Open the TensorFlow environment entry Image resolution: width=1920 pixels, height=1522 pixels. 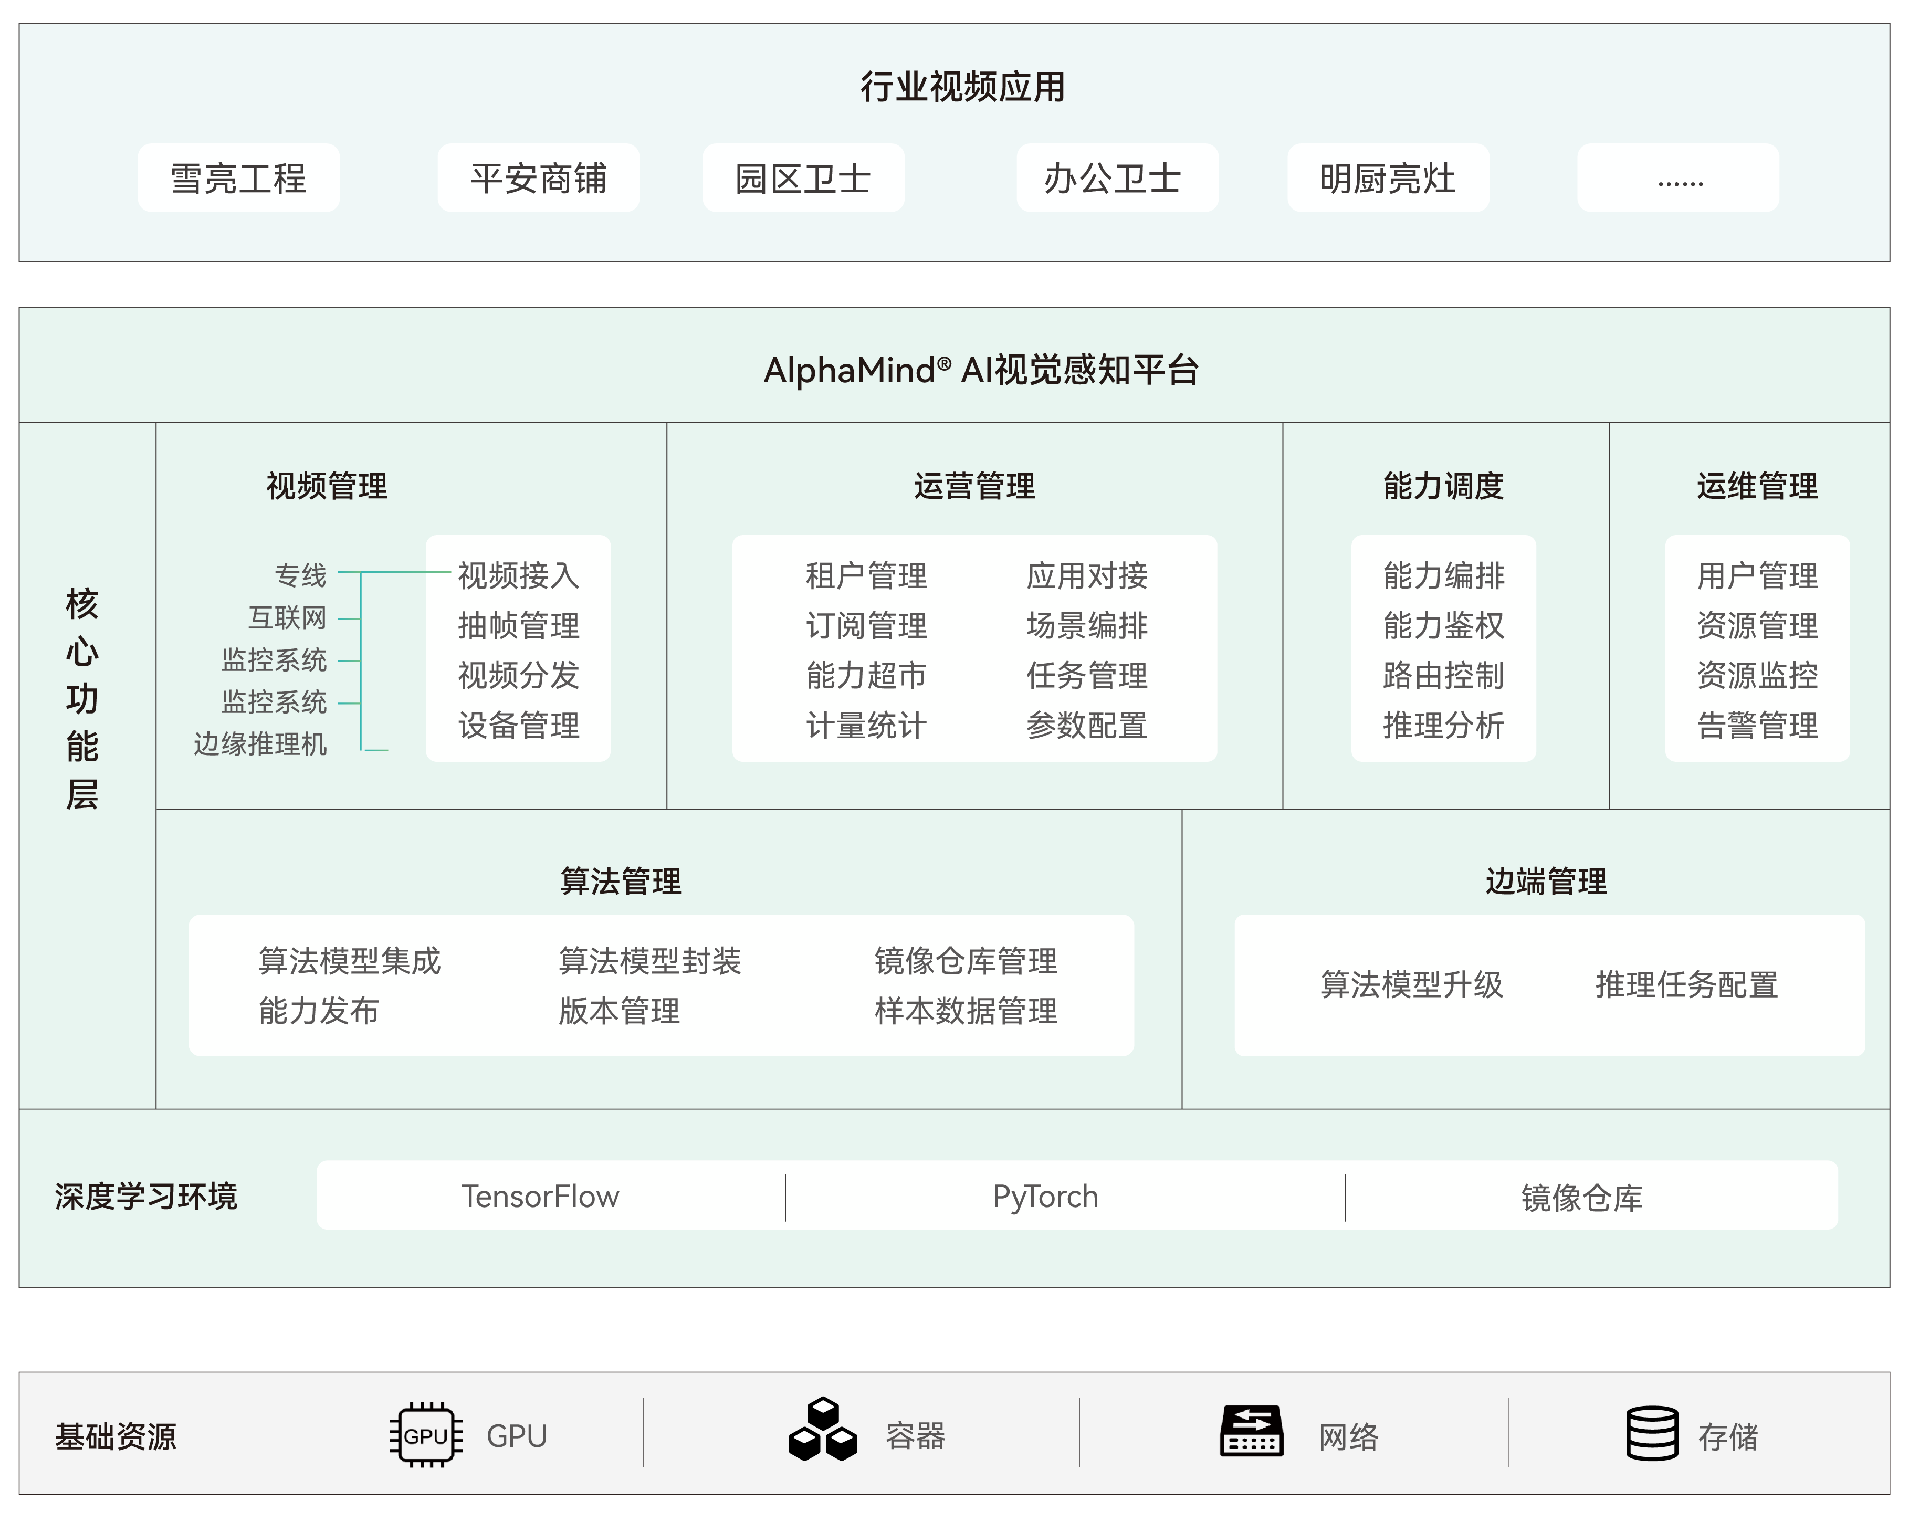coord(540,1196)
